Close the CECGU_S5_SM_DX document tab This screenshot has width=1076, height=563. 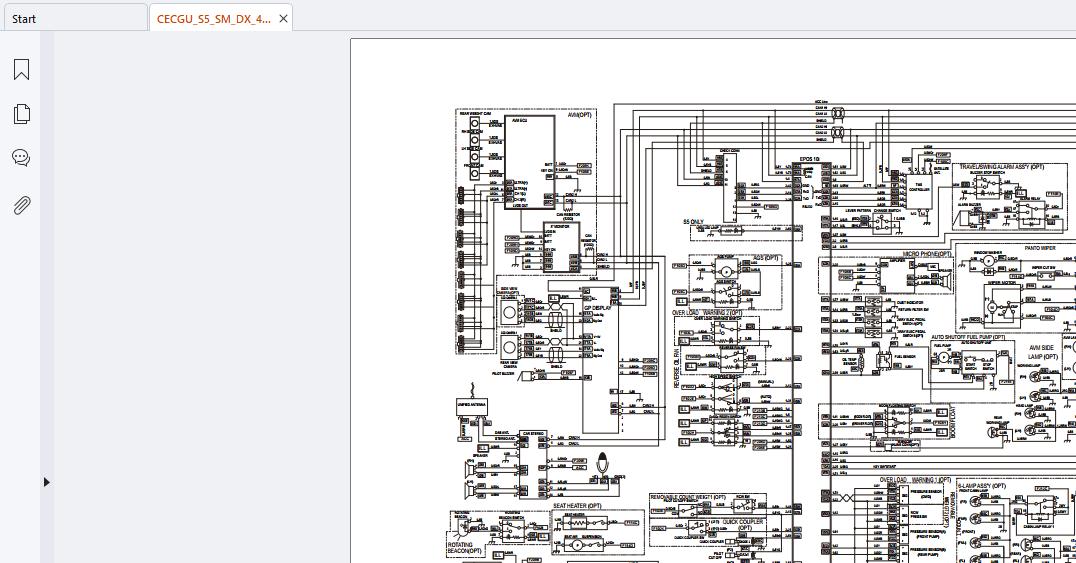click(283, 19)
